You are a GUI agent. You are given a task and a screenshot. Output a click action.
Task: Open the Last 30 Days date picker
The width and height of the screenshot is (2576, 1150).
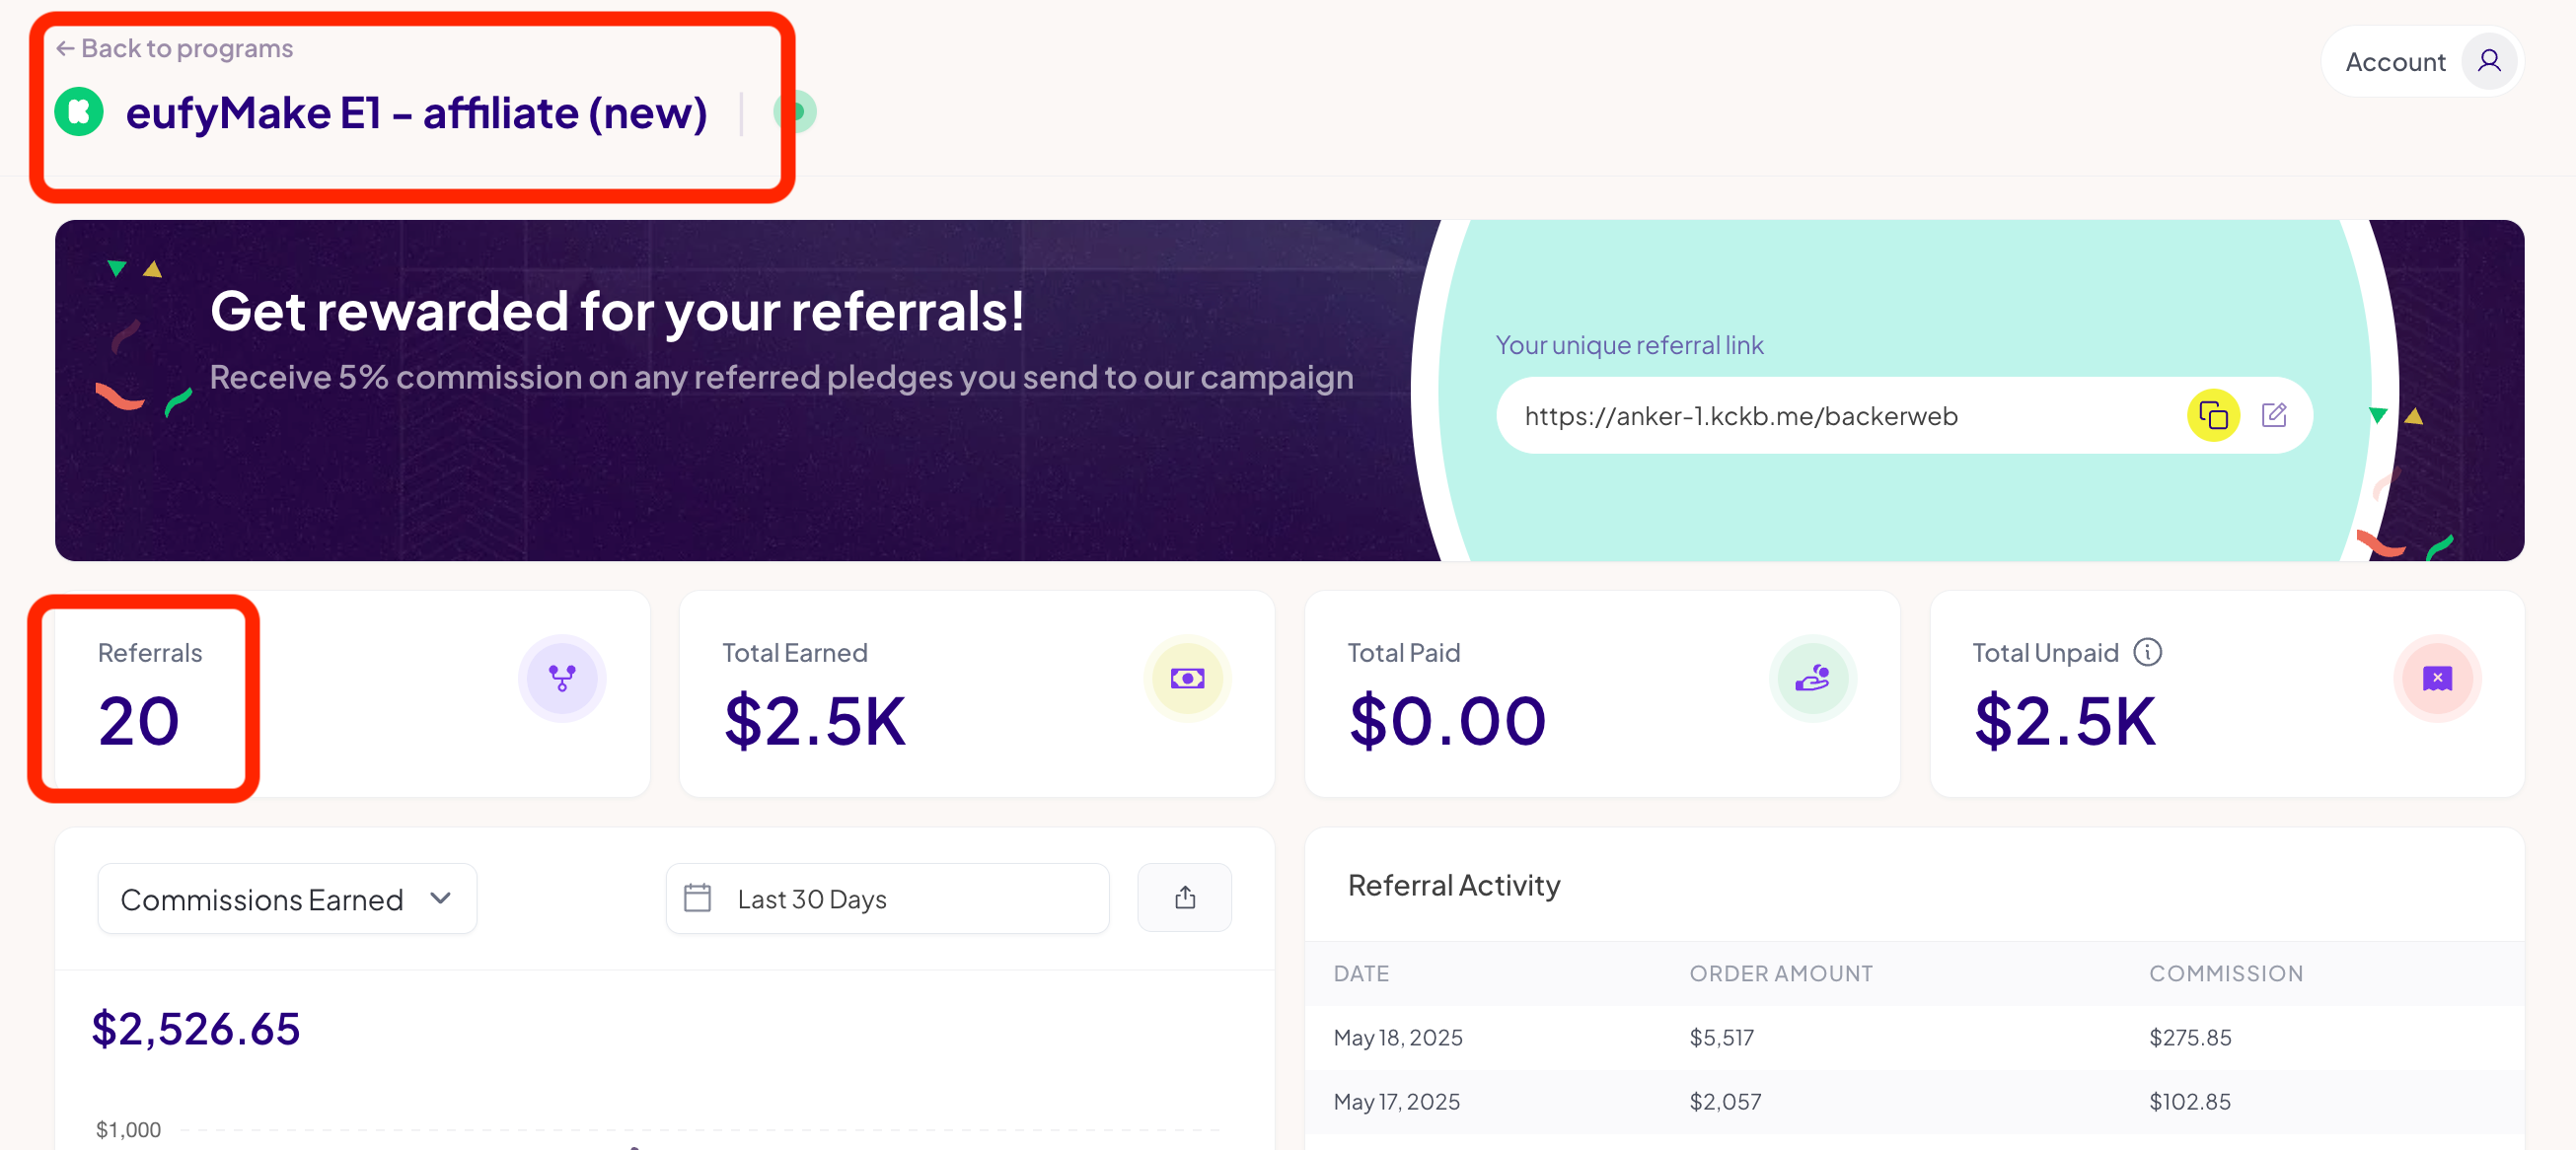coord(888,898)
